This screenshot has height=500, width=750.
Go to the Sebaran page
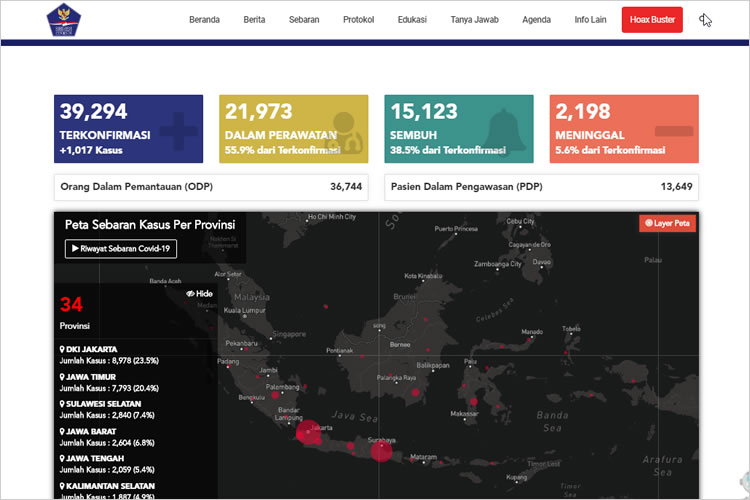[304, 20]
